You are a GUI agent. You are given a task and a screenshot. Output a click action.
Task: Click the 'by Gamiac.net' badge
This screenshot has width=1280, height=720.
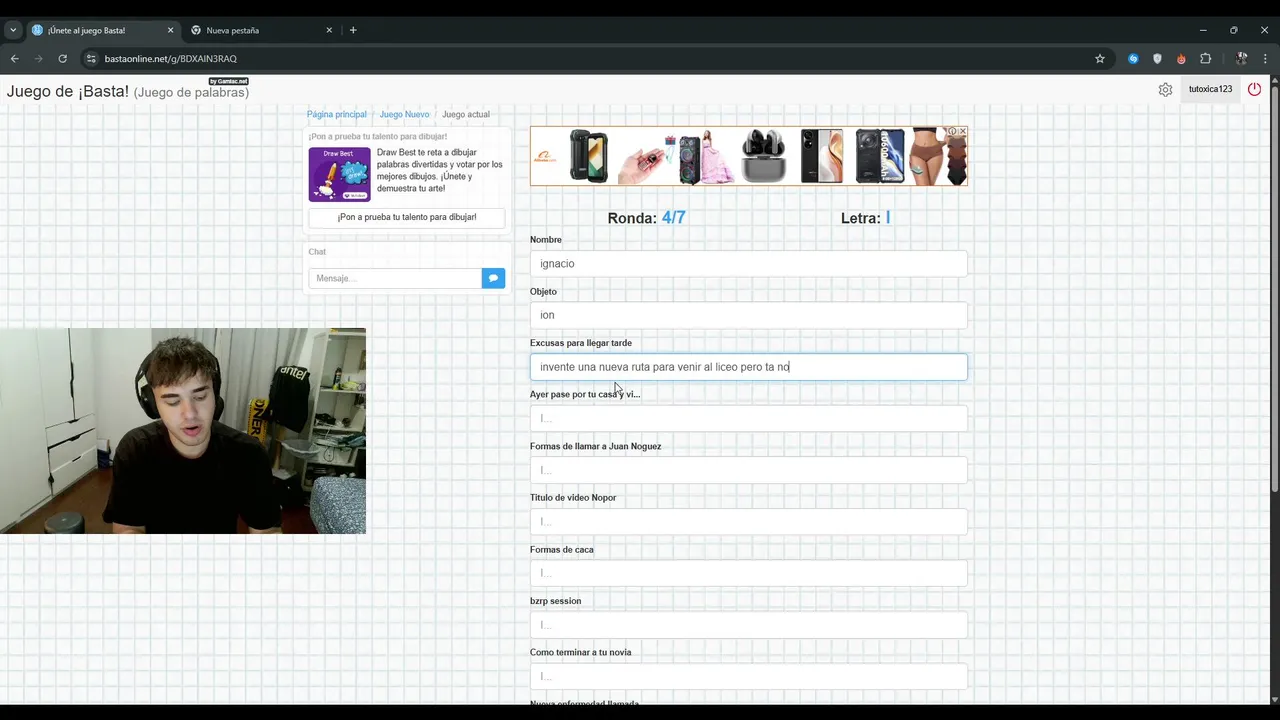(228, 81)
